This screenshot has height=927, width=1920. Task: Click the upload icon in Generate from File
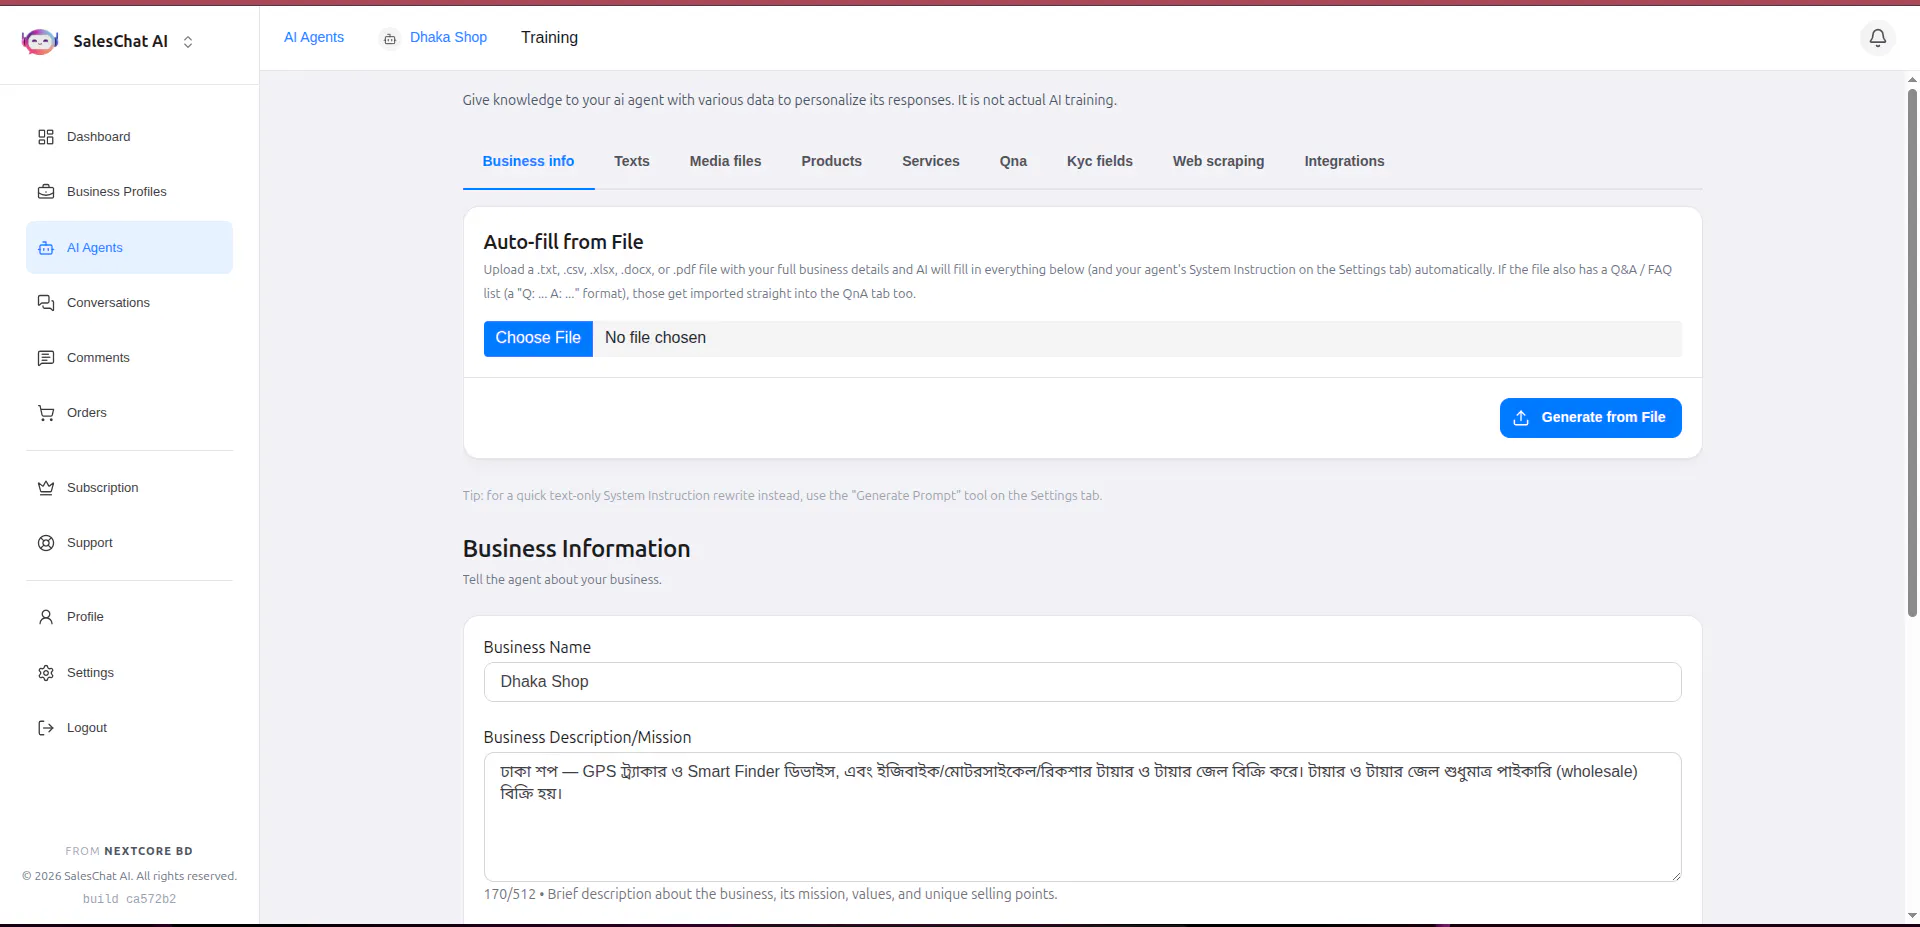tap(1521, 418)
